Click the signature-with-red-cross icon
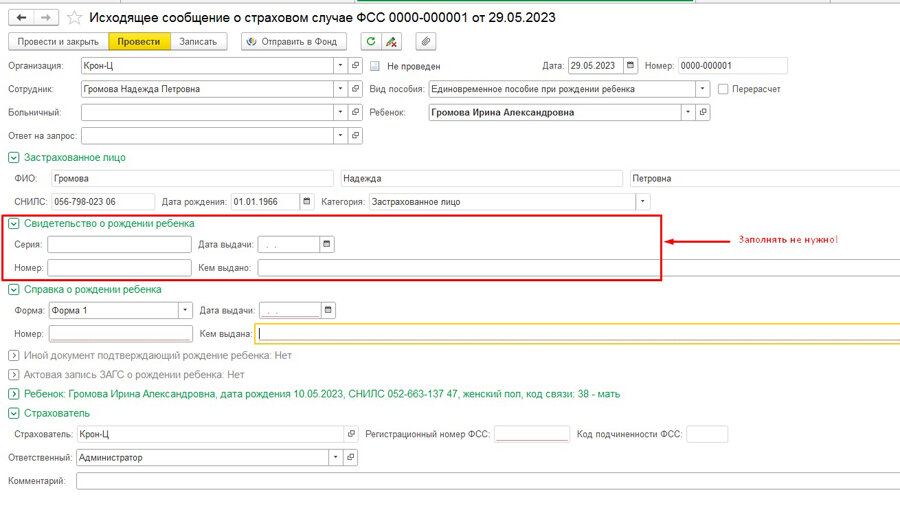 click(x=391, y=41)
